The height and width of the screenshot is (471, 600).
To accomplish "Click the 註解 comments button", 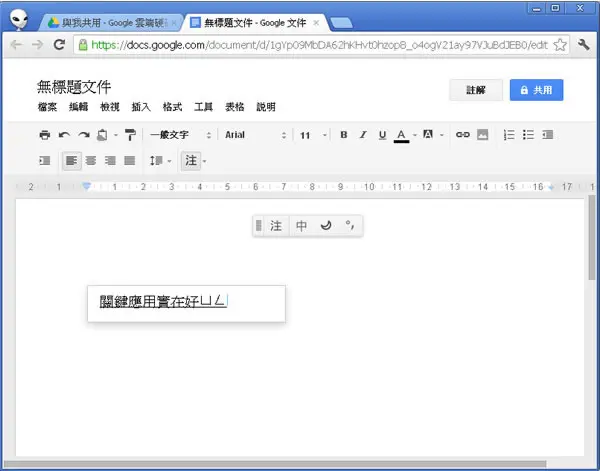I will tap(476, 90).
